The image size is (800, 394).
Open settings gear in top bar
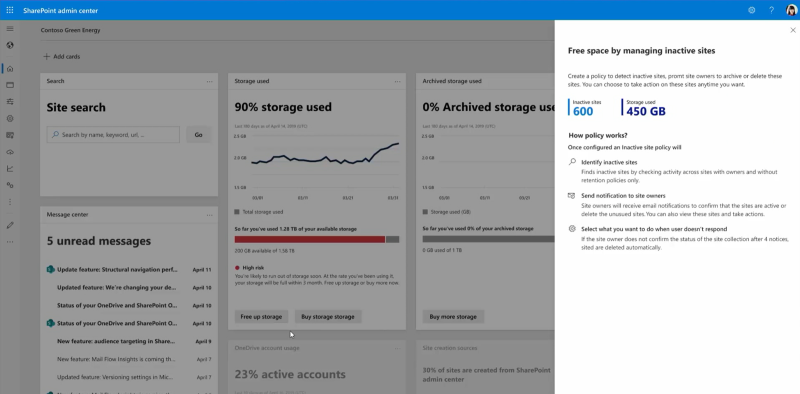coord(752,10)
